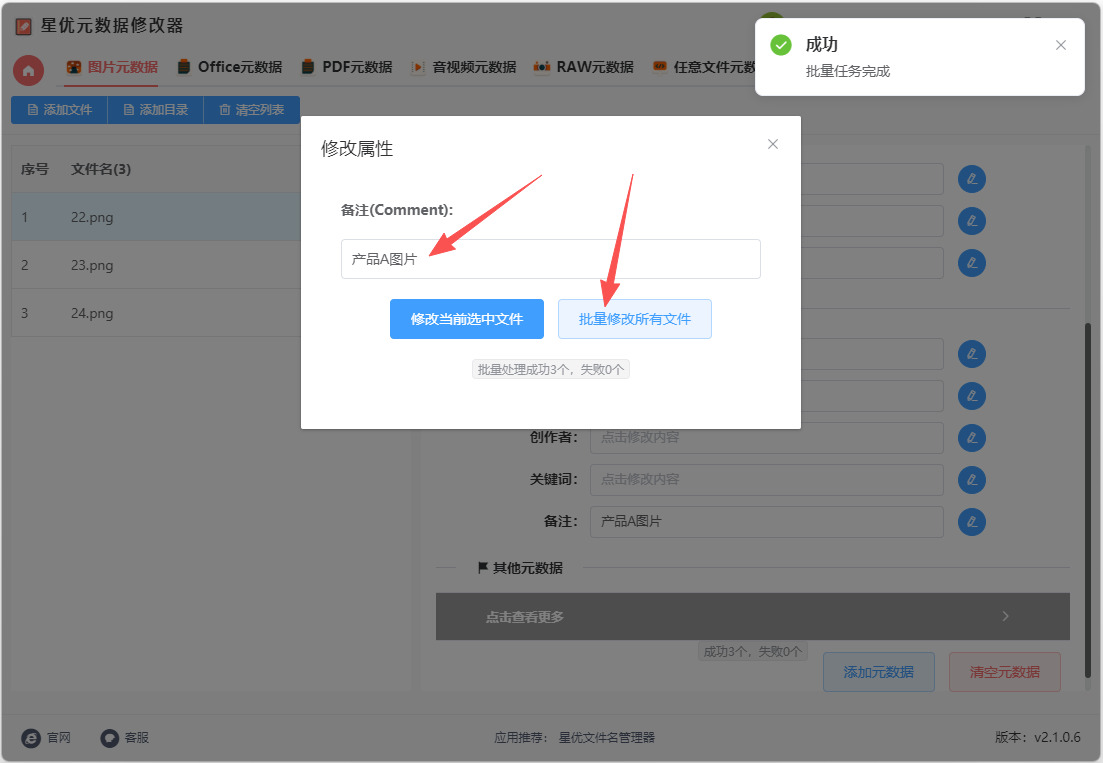Select the RAW元数据 tab

(x=584, y=68)
